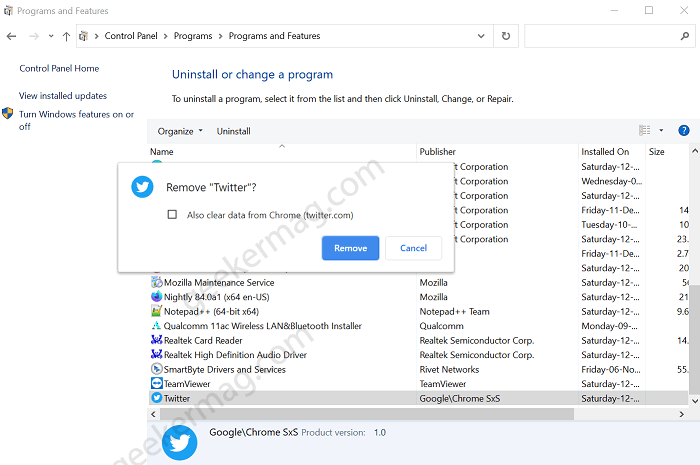Click Monday-09 installed date cell
The width and height of the screenshot is (700, 465).
pyautogui.click(x=609, y=326)
